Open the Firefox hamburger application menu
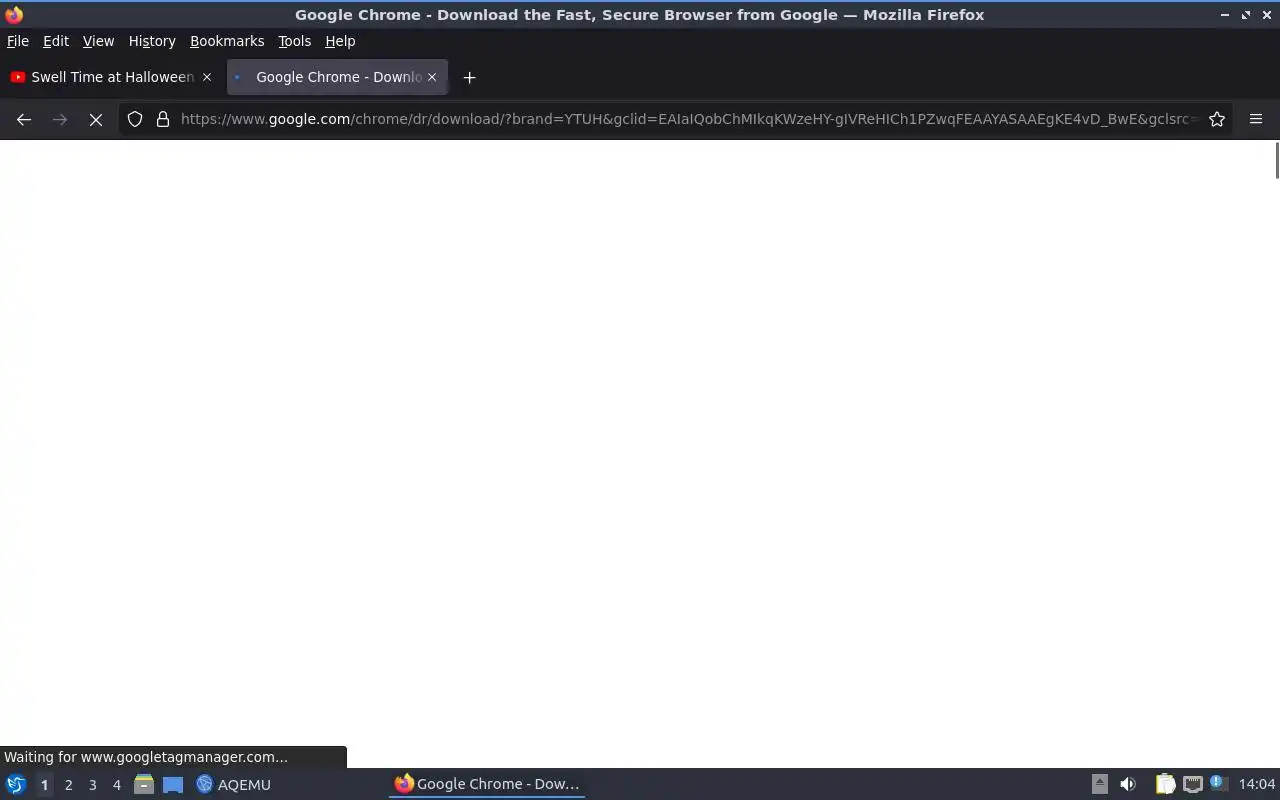This screenshot has height=800, width=1280. click(x=1256, y=119)
